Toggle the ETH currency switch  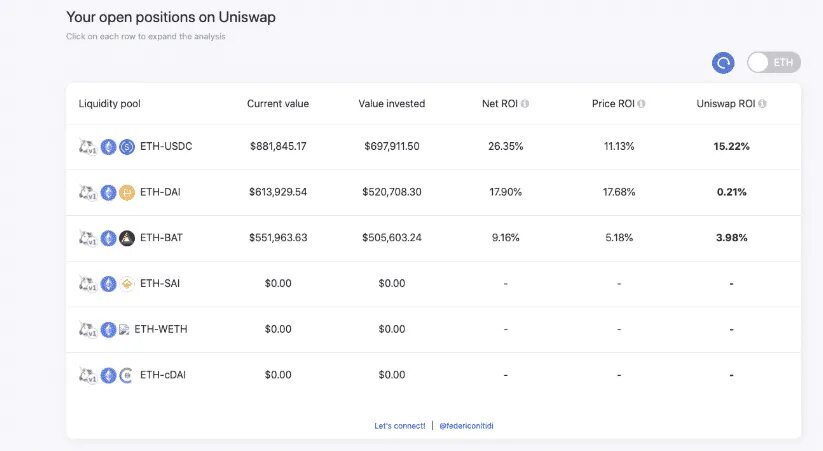(774, 62)
